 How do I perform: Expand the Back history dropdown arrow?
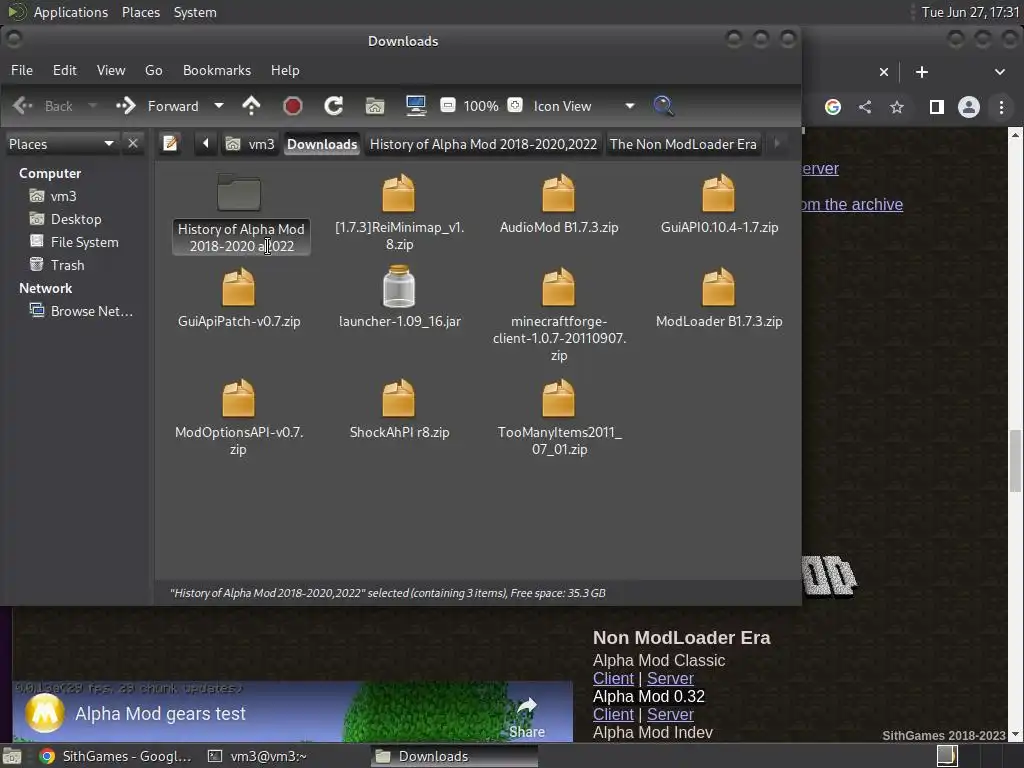click(92, 106)
